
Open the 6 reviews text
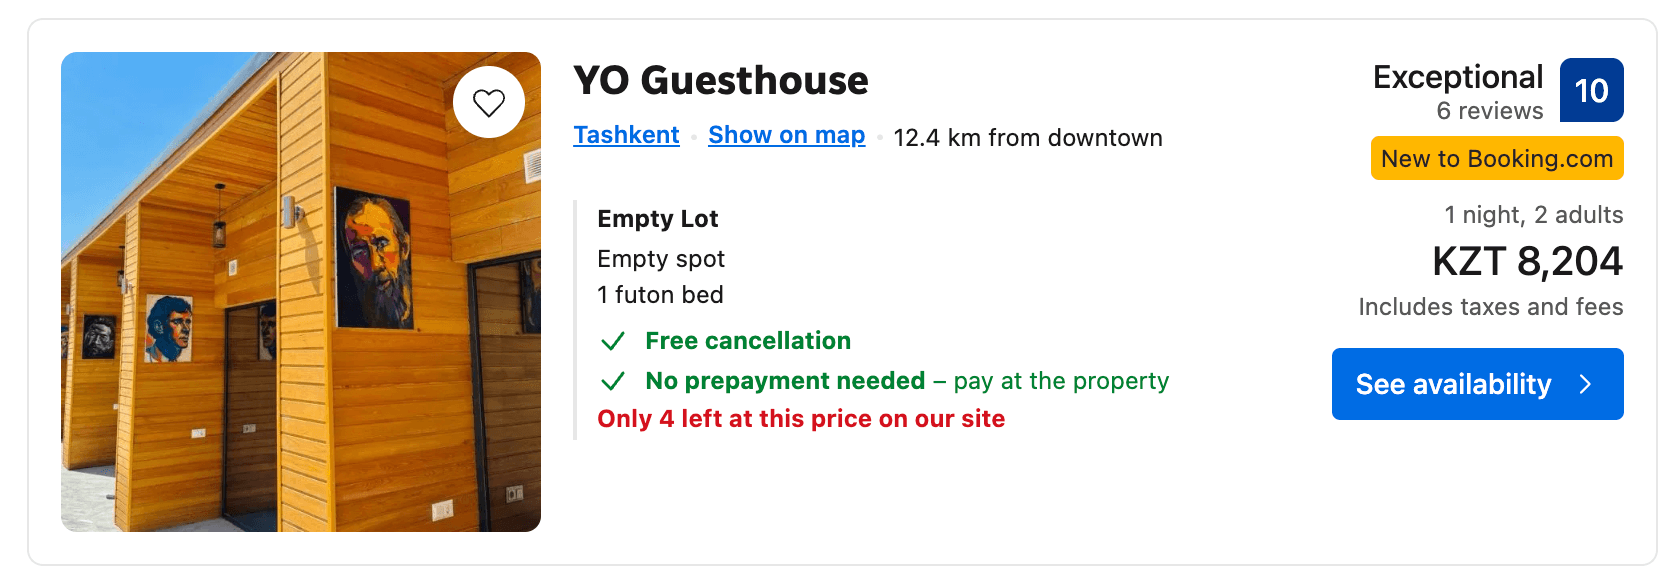pyautogui.click(x=1489, y=111)
